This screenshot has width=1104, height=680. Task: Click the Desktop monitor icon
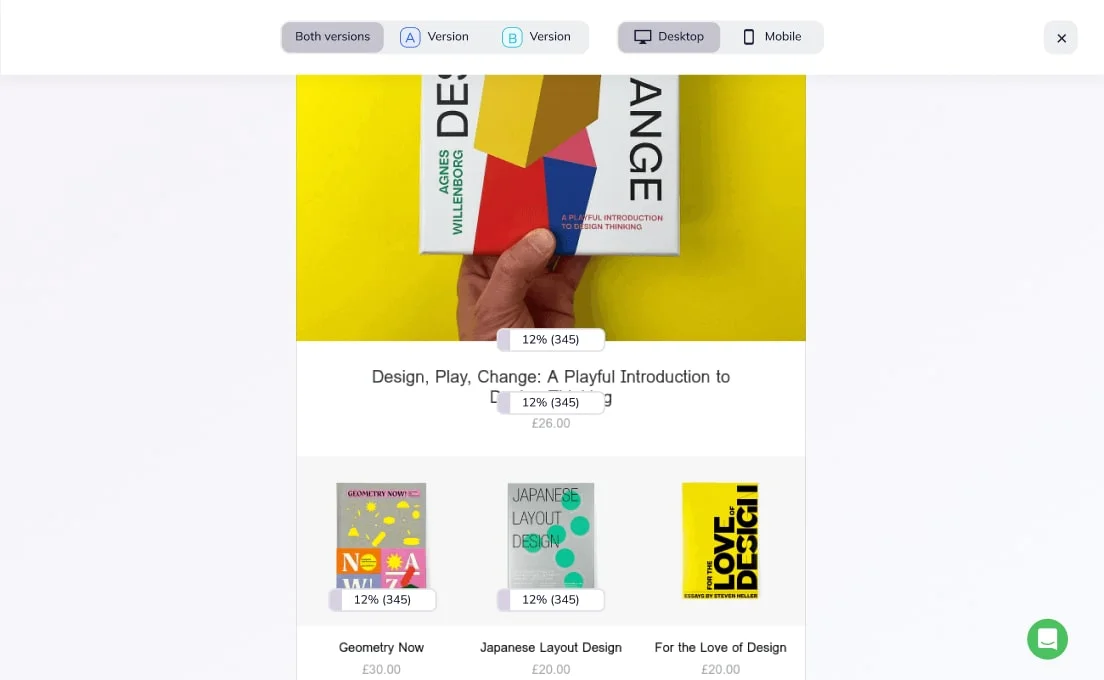click(643, 37)
